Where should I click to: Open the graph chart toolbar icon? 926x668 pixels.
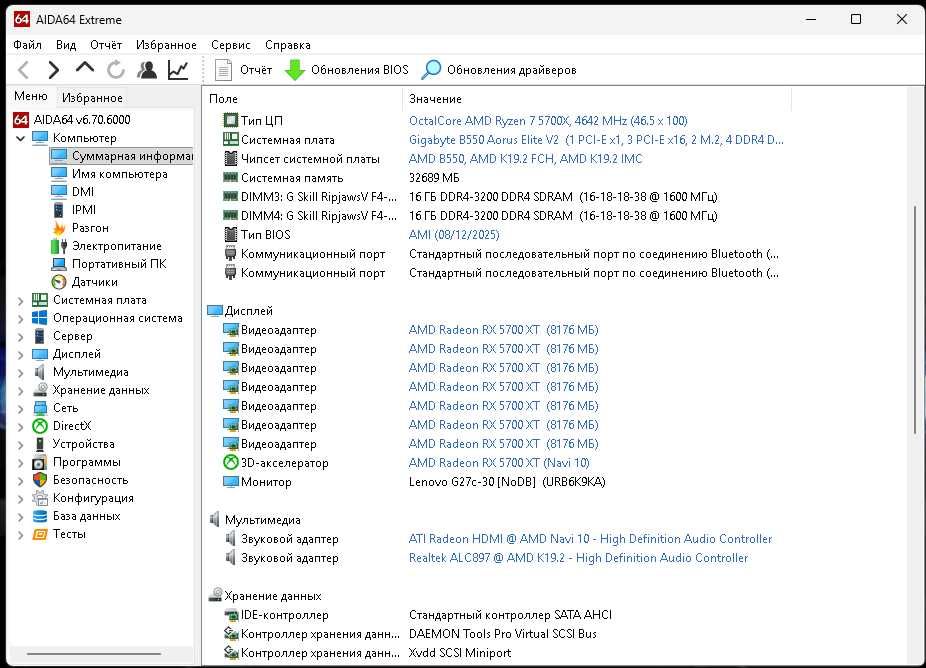178,70
